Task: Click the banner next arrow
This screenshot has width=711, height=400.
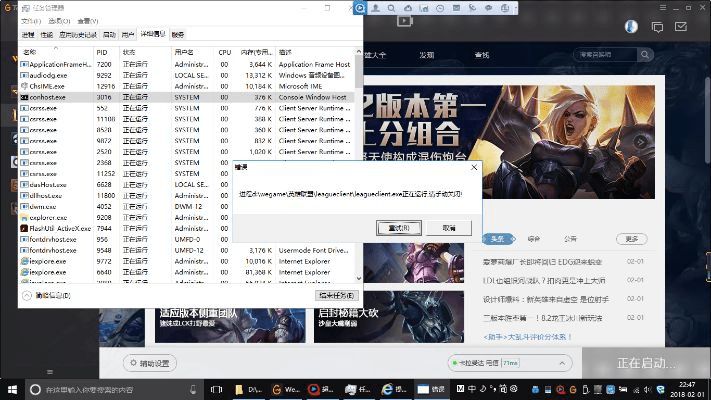Action: 640,142
